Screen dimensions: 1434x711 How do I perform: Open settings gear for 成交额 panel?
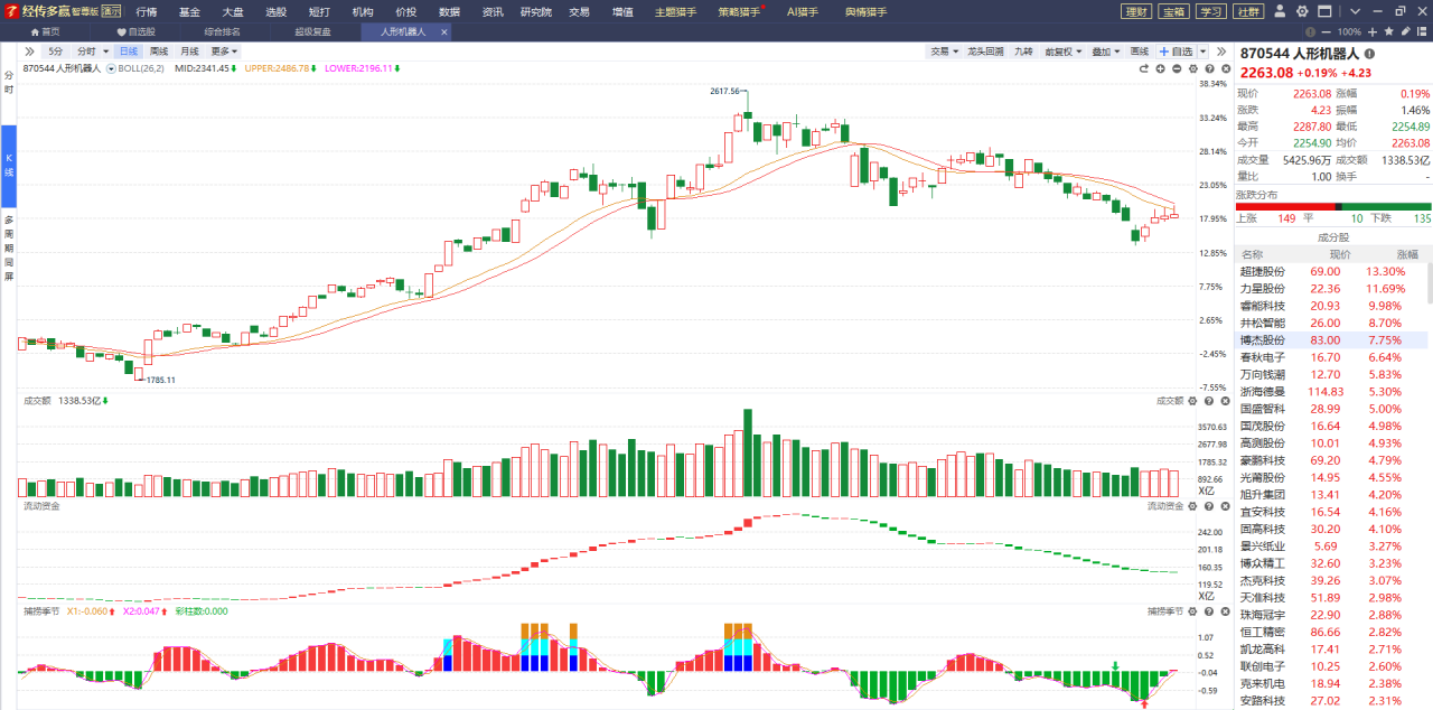click(1193, 401)
